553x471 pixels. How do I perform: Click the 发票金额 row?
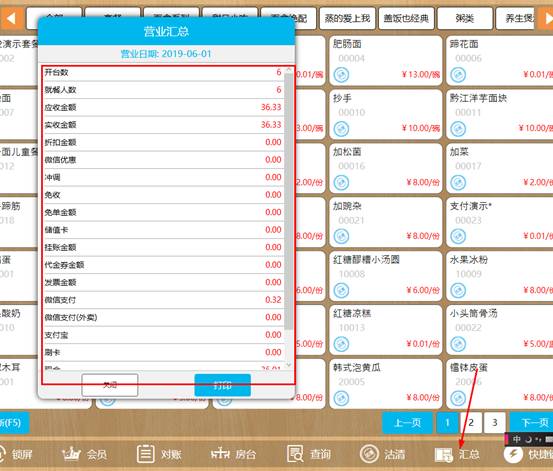[x=164, y=282]
